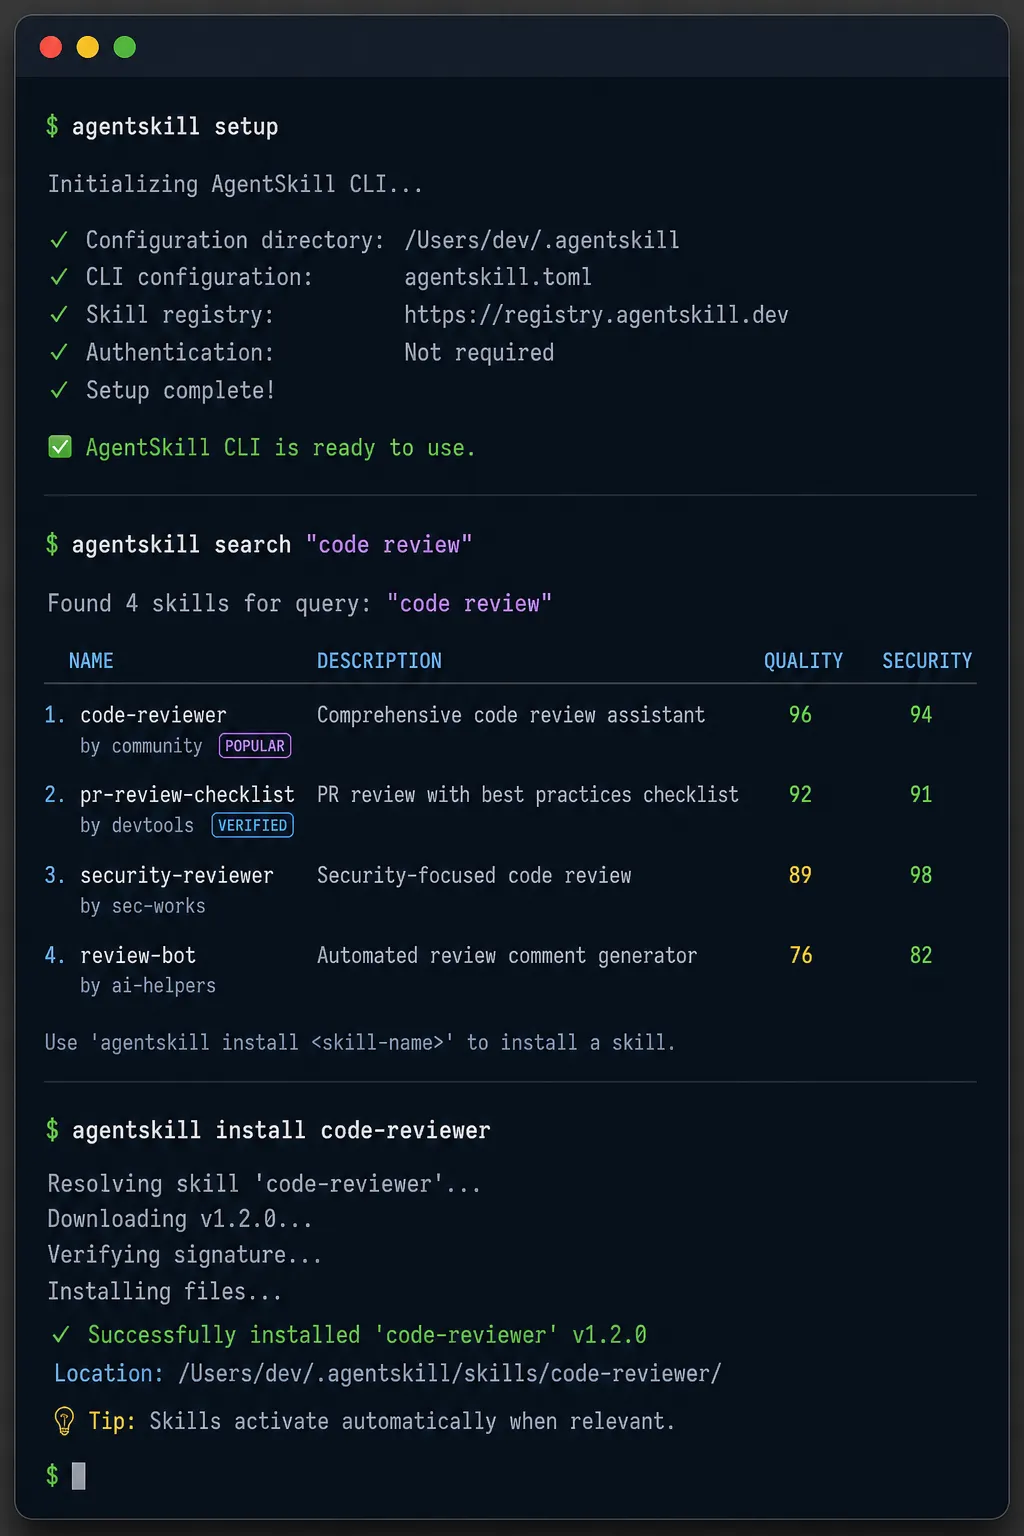This screenshot has height=1536, width=1024.
Task: Click the agentskill.toml value
Action: [498, 277]
